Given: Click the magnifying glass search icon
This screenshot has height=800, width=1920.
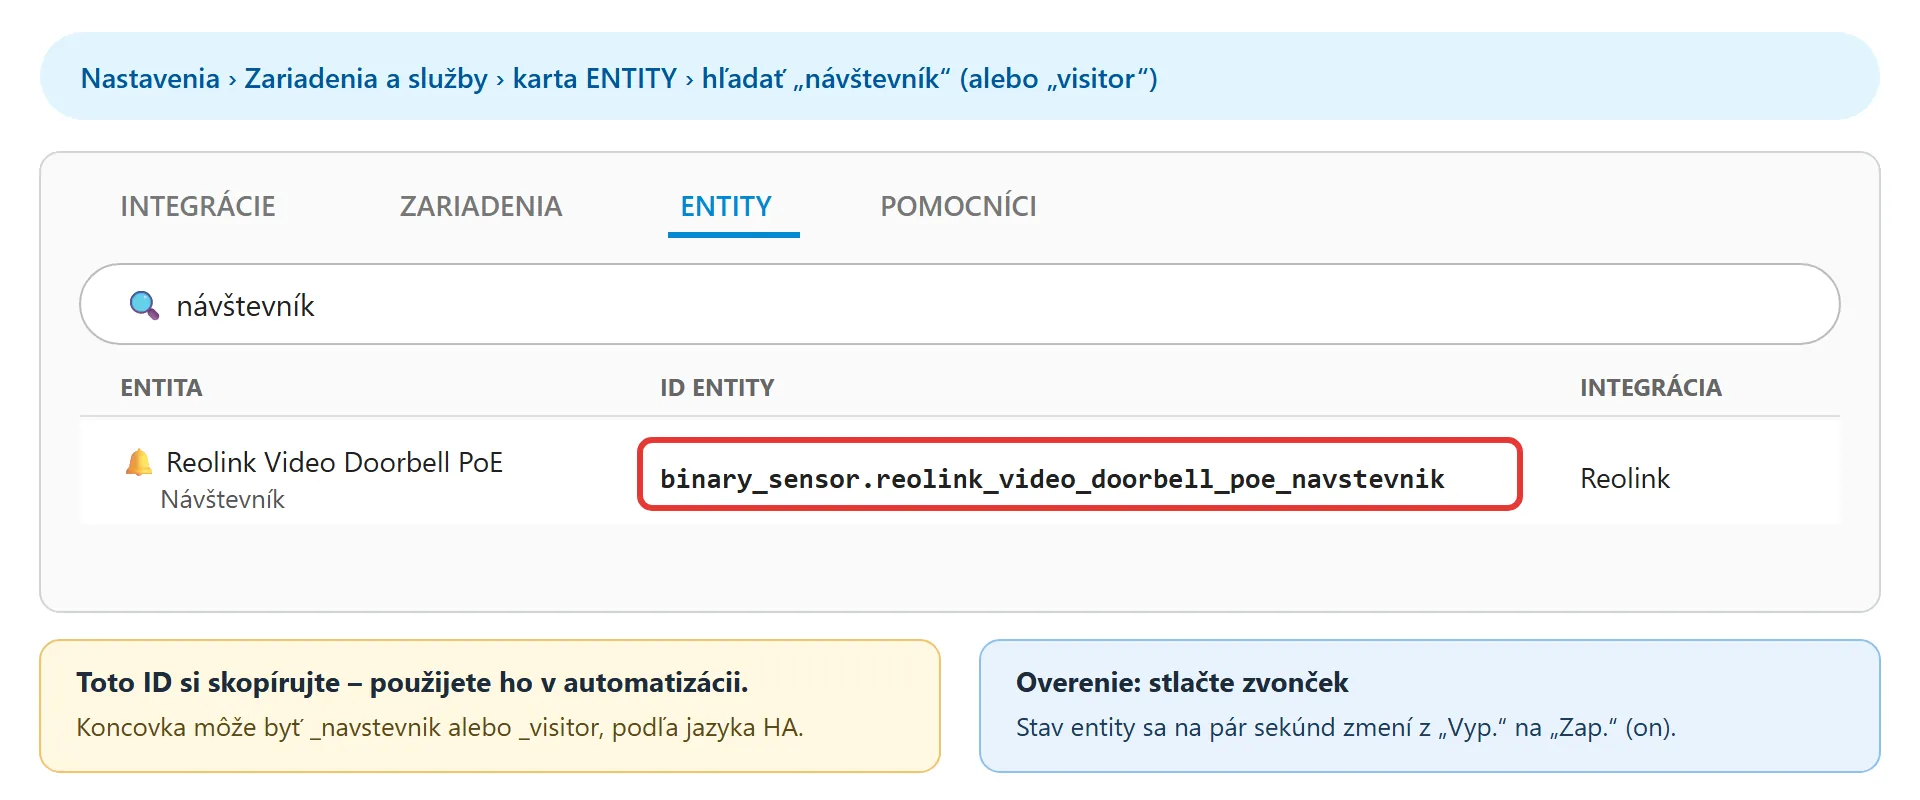Looking at the screenshot, I should pos(145,305).
